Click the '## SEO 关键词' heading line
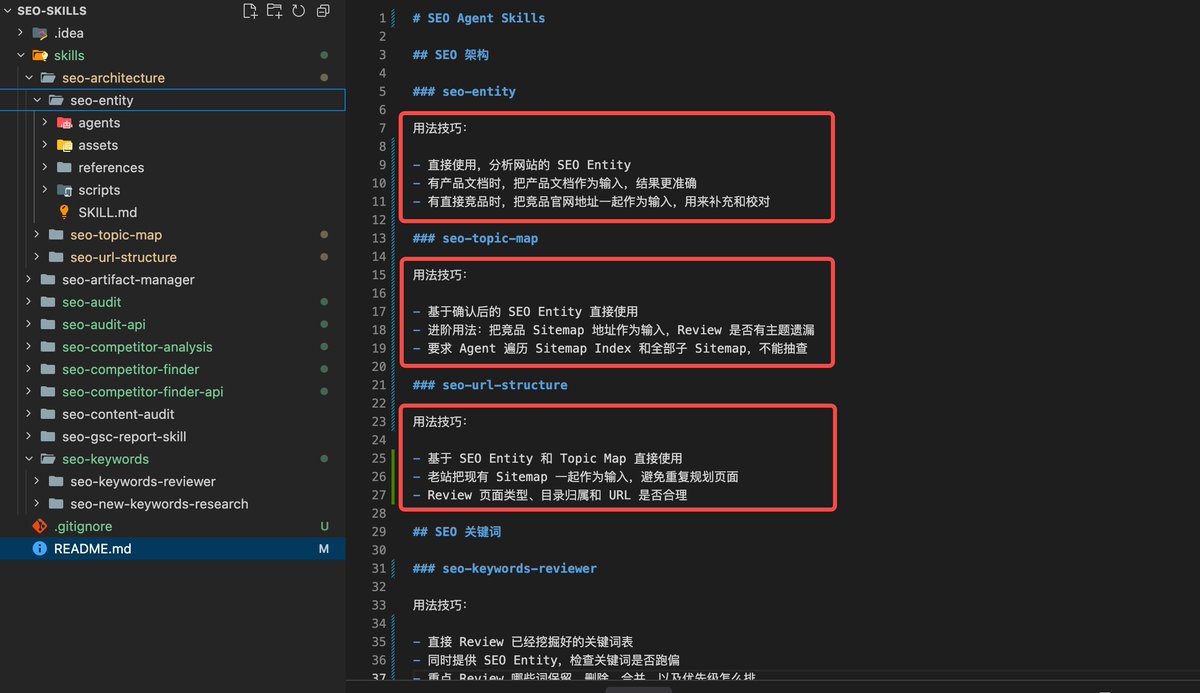The width and height of the screenshot is (1200, 693). tap(458, 532)
